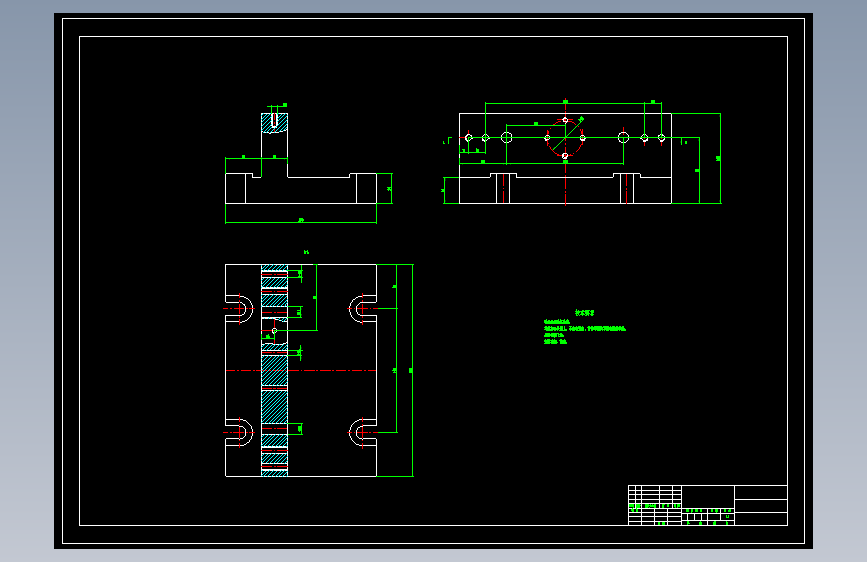Click the green technical requirements note block
The image size is (867, 562).
point(584,327)
